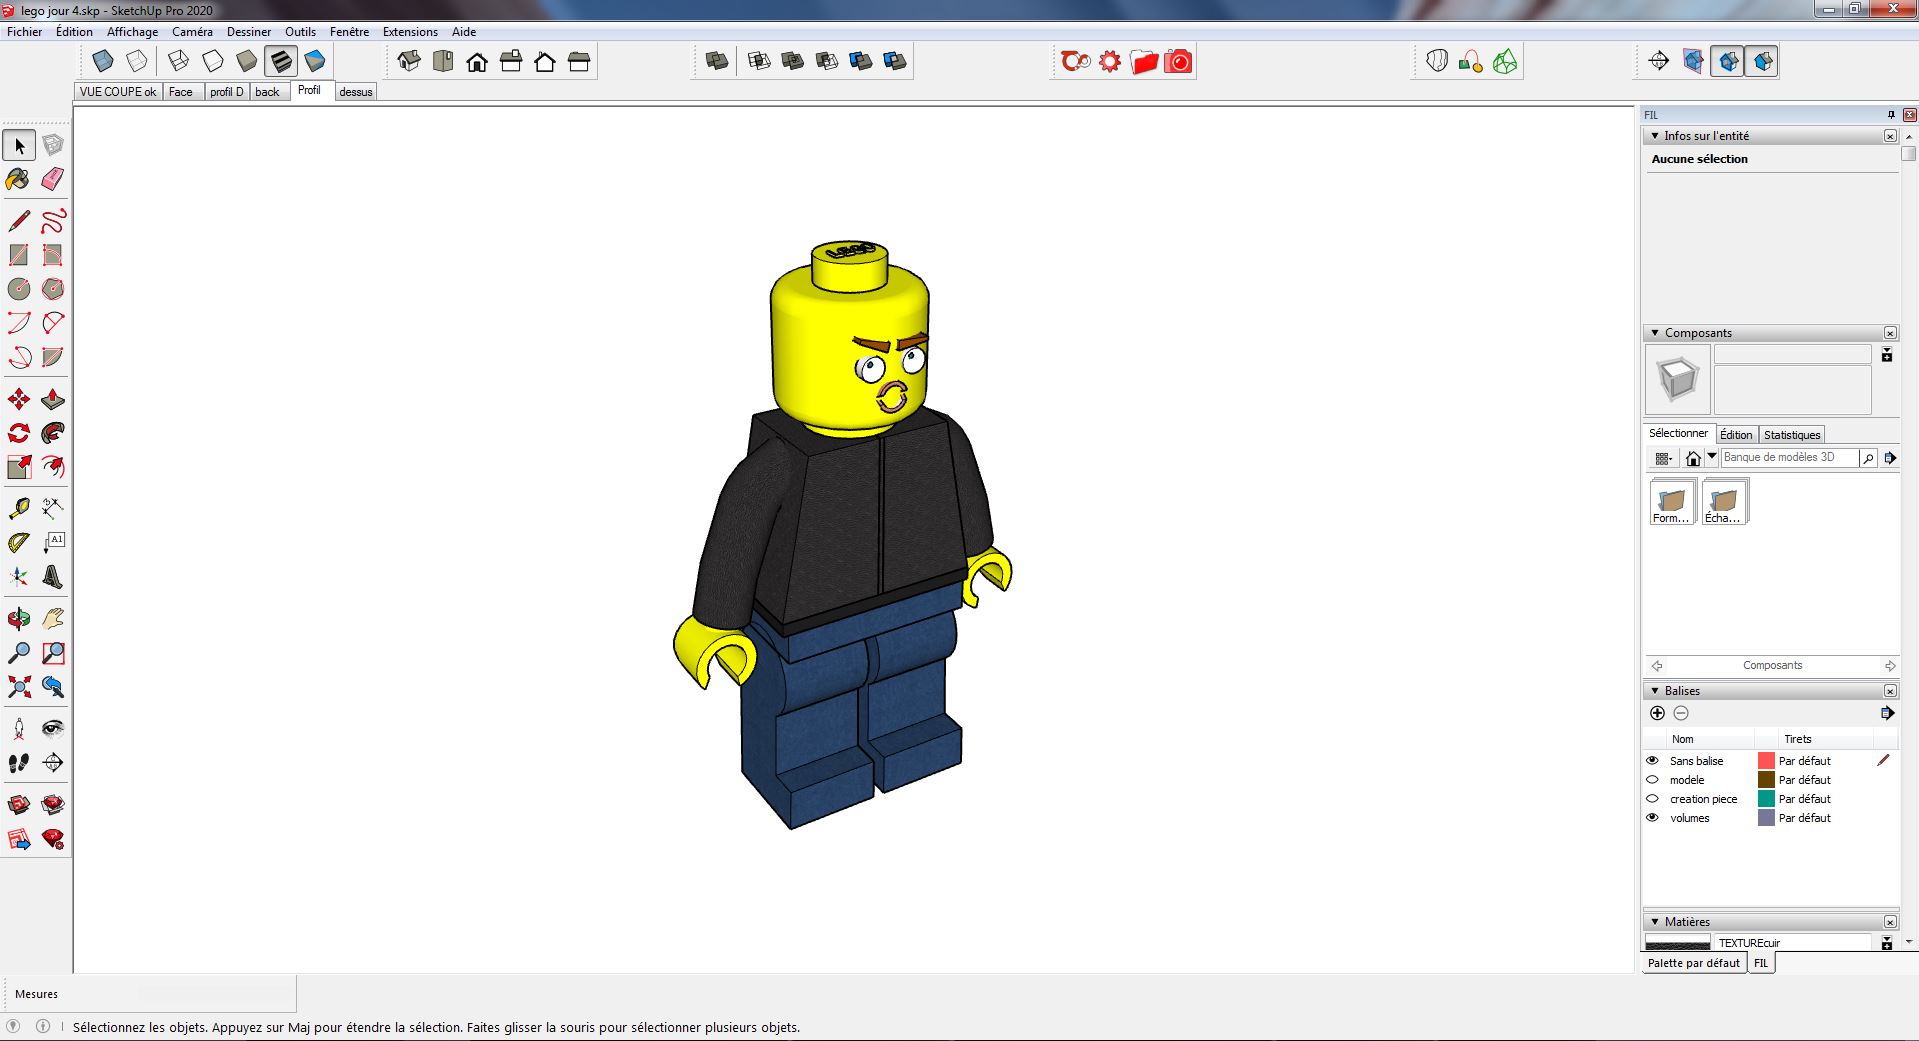
Task: Collapse the Infos sur l'entité panel
Action: pos(1655,136)
